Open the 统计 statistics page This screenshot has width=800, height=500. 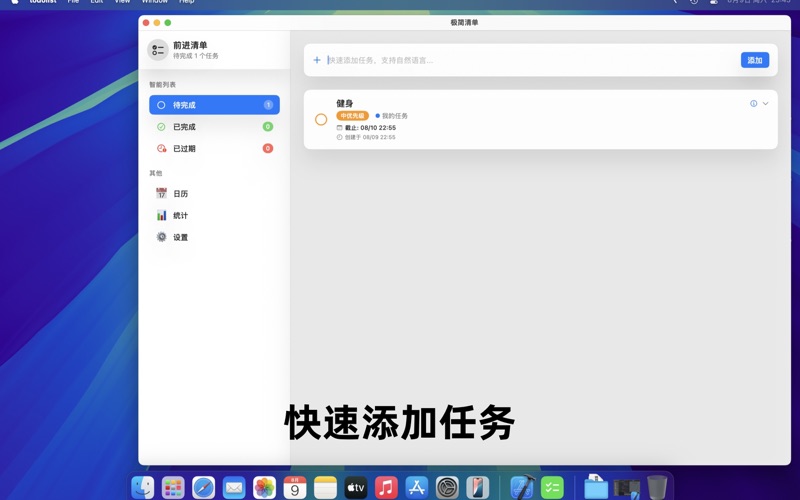180,216
